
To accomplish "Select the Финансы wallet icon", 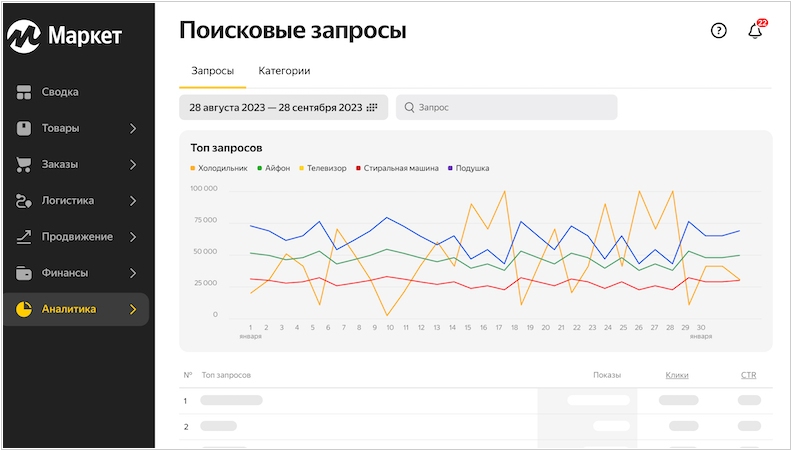I will [x=24, y=273].
